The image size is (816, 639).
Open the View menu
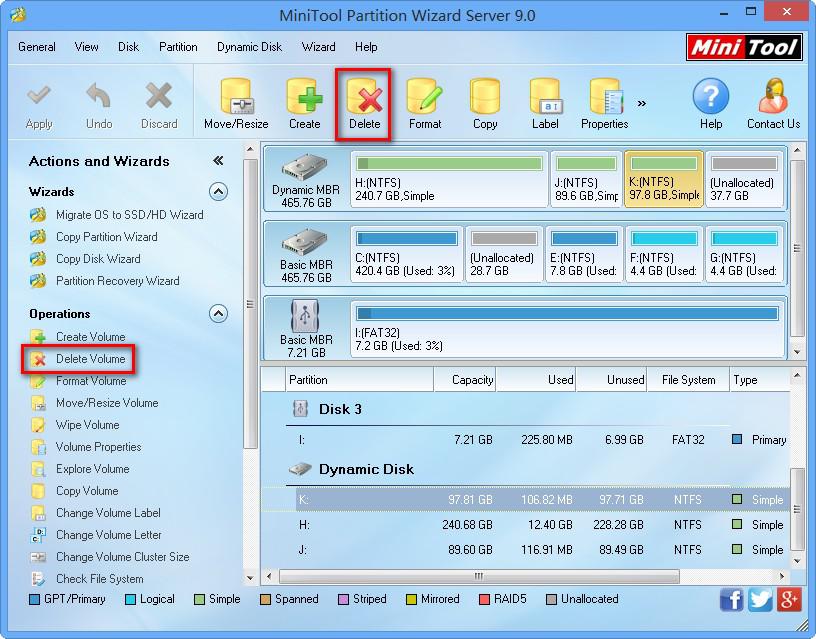coord(86,47)
